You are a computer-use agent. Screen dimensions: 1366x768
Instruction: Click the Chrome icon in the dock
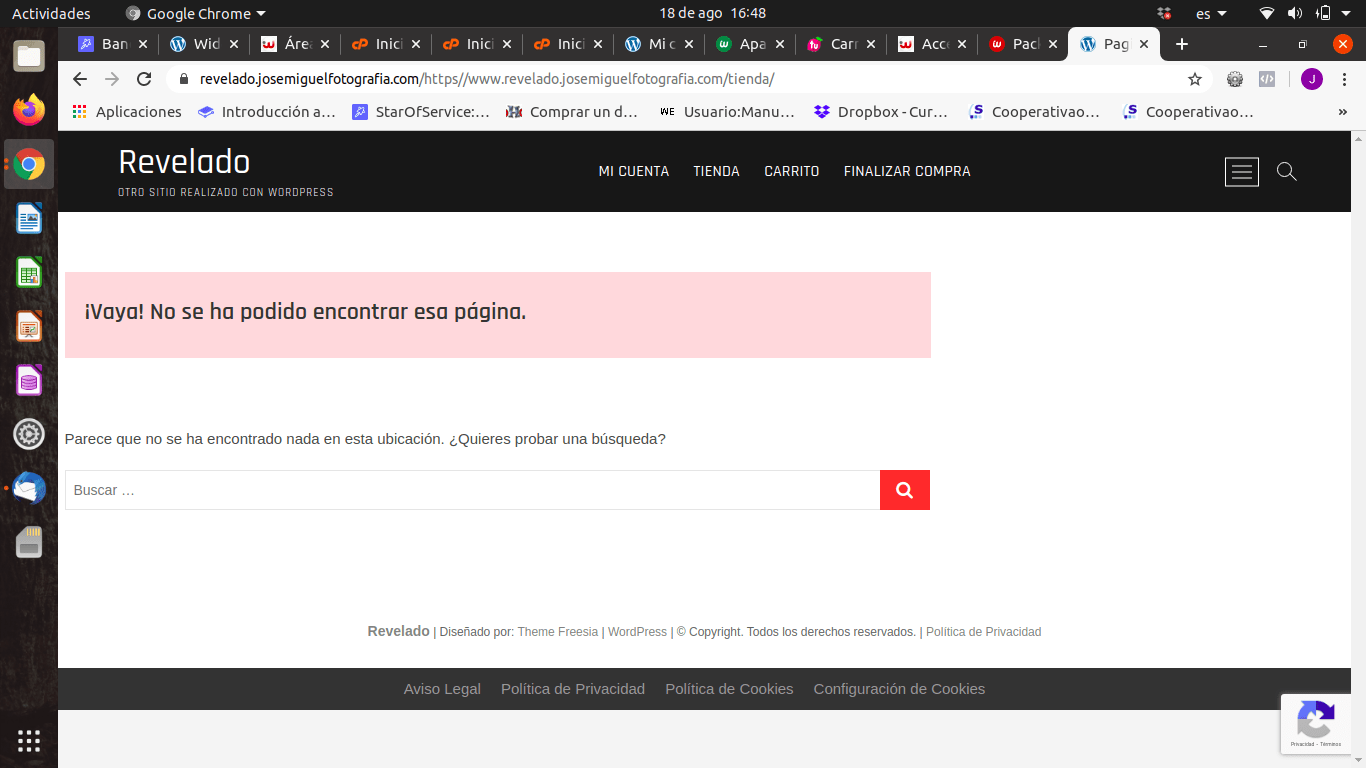(x=29, y=164)
